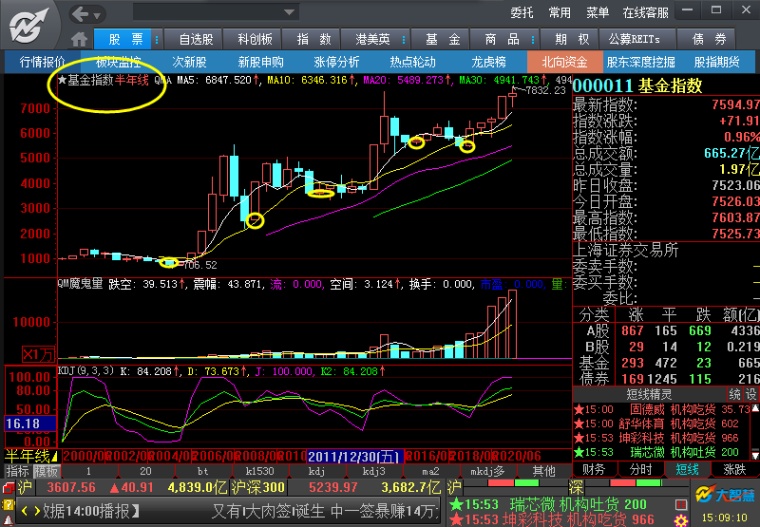Viewport: 760px width, 527px height.
Task: Open the 热点轮动 sub-tab
Action: pyautogui.click(x=412, y=62)
